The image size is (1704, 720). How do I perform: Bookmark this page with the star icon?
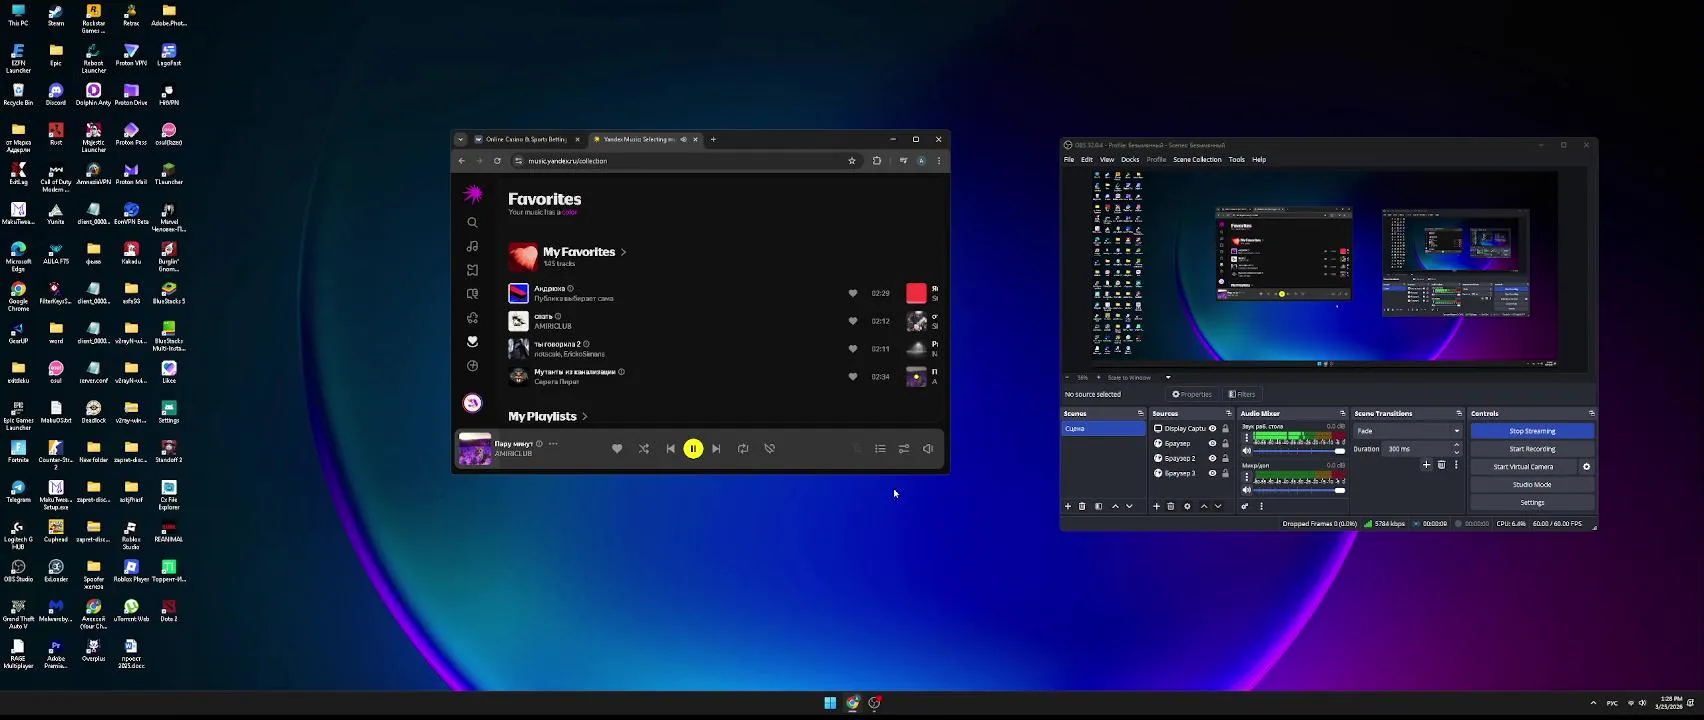pyautogui.click(x=852, y=161)
